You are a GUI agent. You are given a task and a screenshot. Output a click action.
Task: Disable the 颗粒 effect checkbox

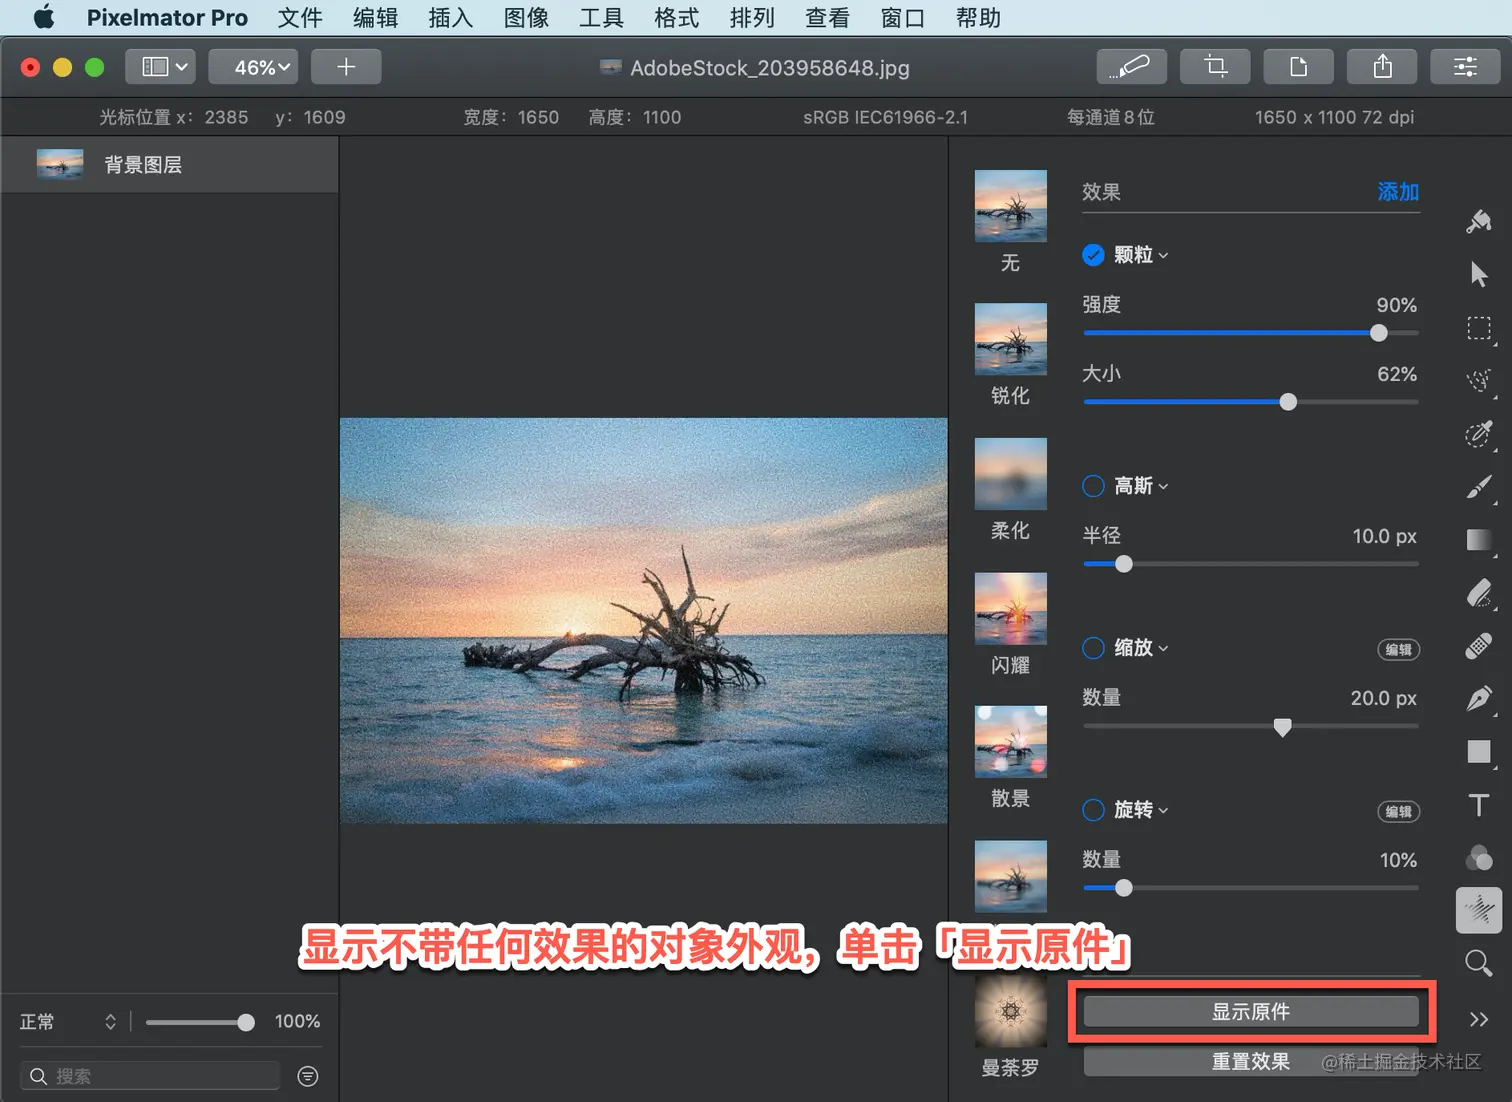coord(1093,255)
